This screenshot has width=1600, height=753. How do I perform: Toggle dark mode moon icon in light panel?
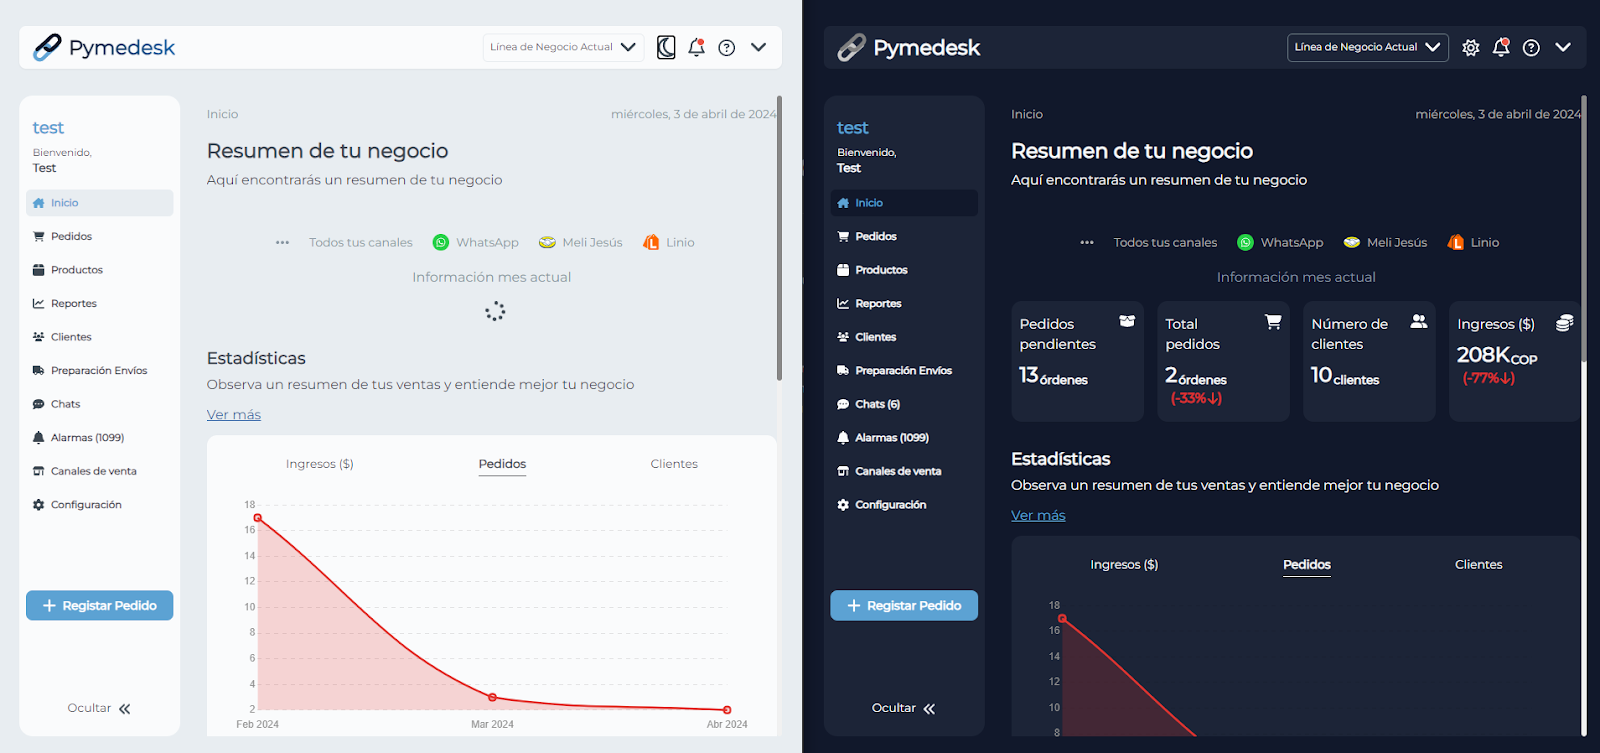[666, 47]
